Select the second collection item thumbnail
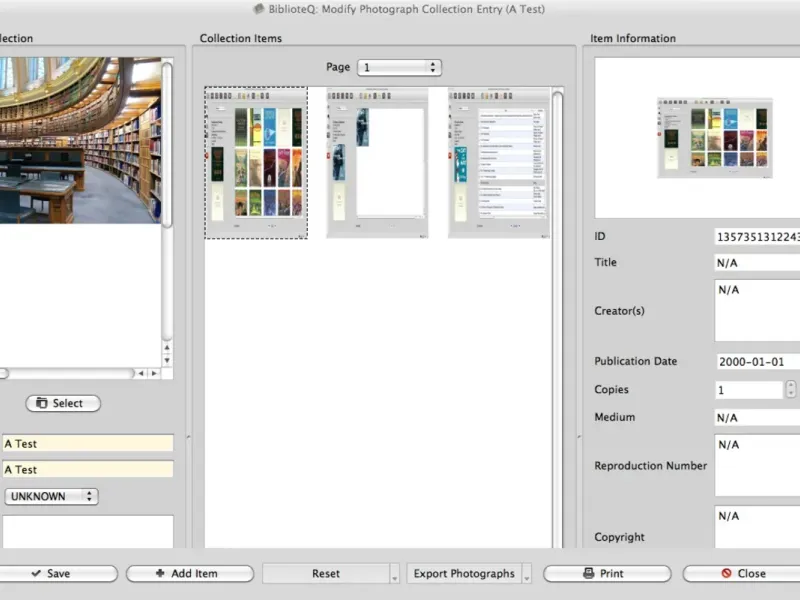Image resolution: width=800 pixels, height=600 pixels. tap(377, 162)
